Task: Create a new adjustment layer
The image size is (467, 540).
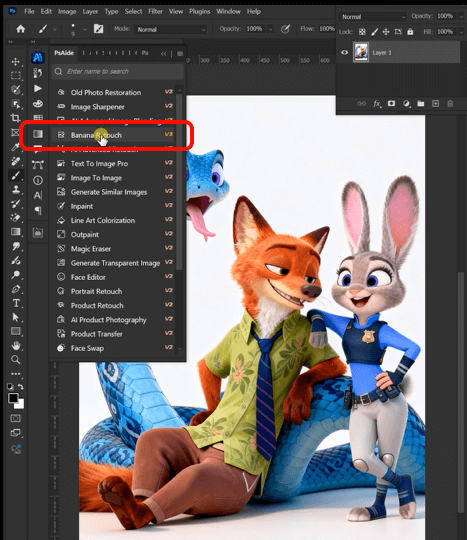Action: (406, 104)
